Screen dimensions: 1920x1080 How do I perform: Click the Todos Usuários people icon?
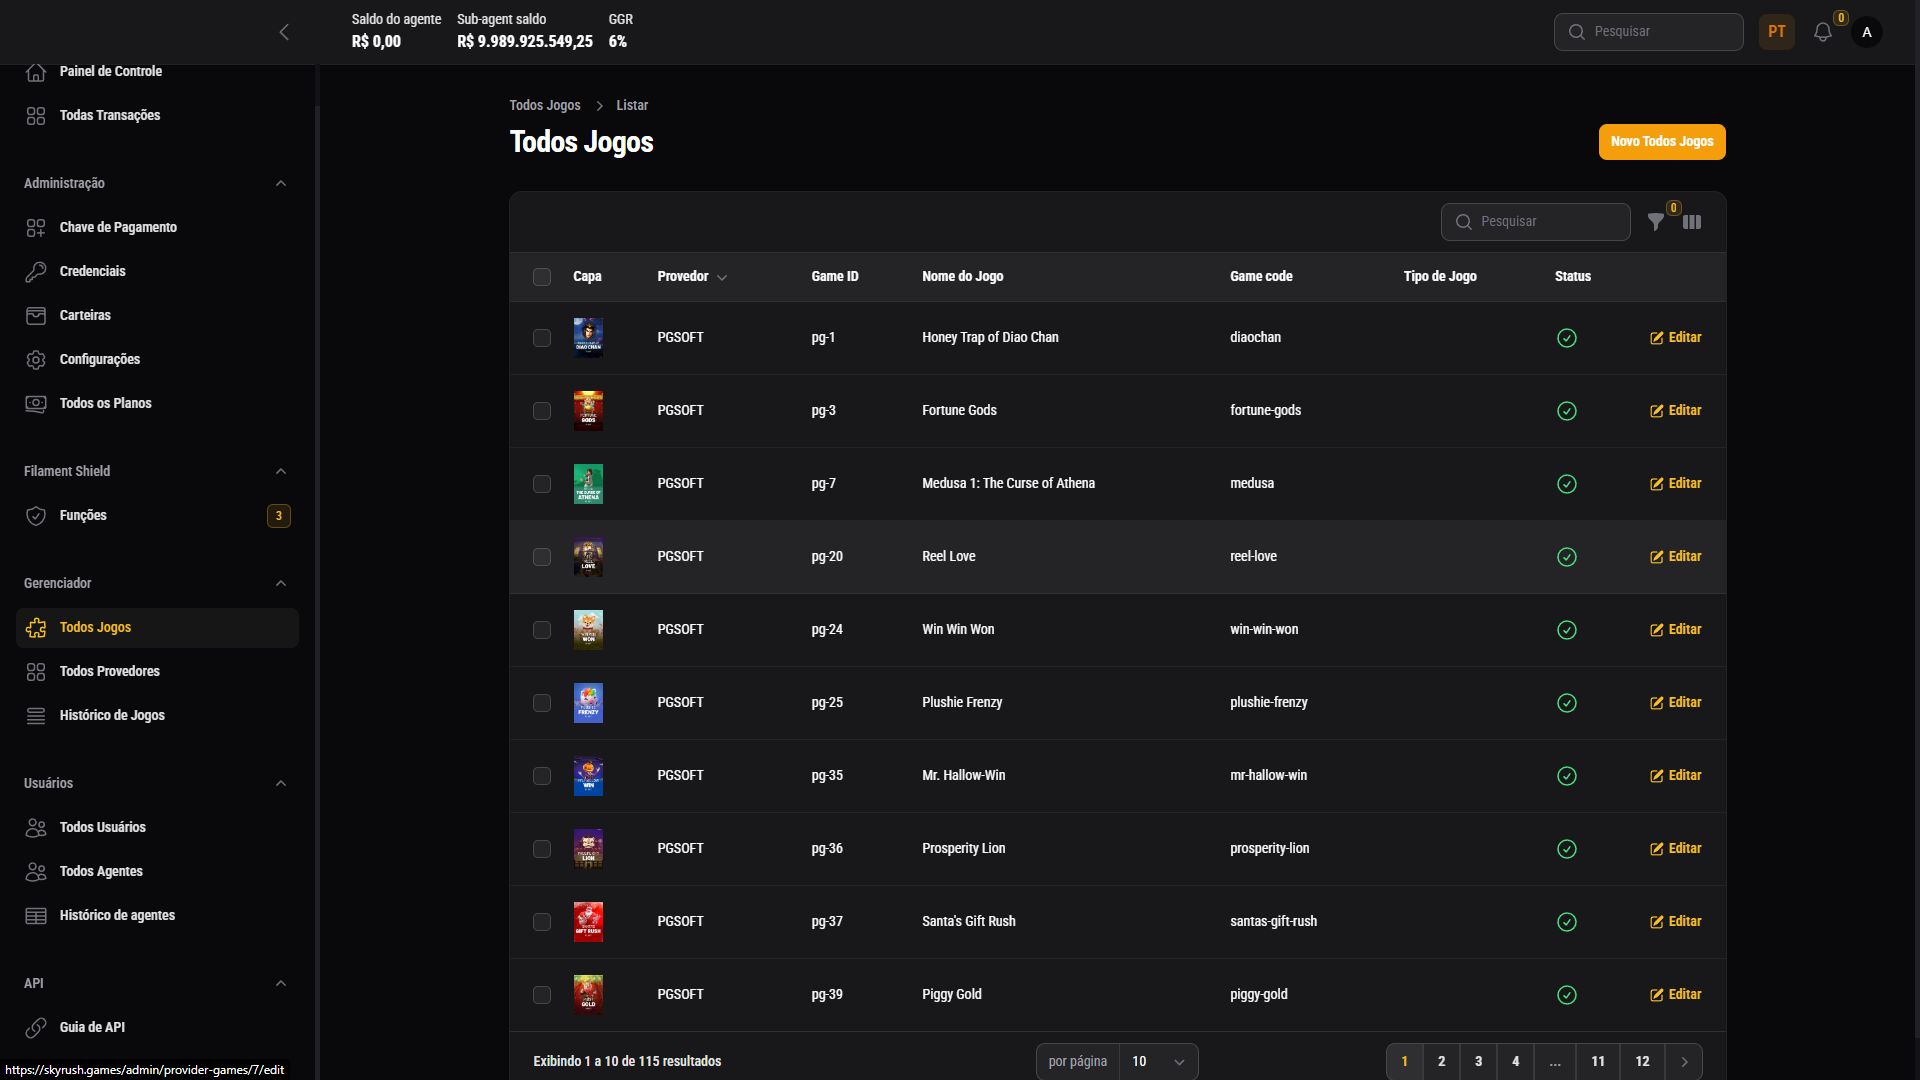tap(36, 828)
